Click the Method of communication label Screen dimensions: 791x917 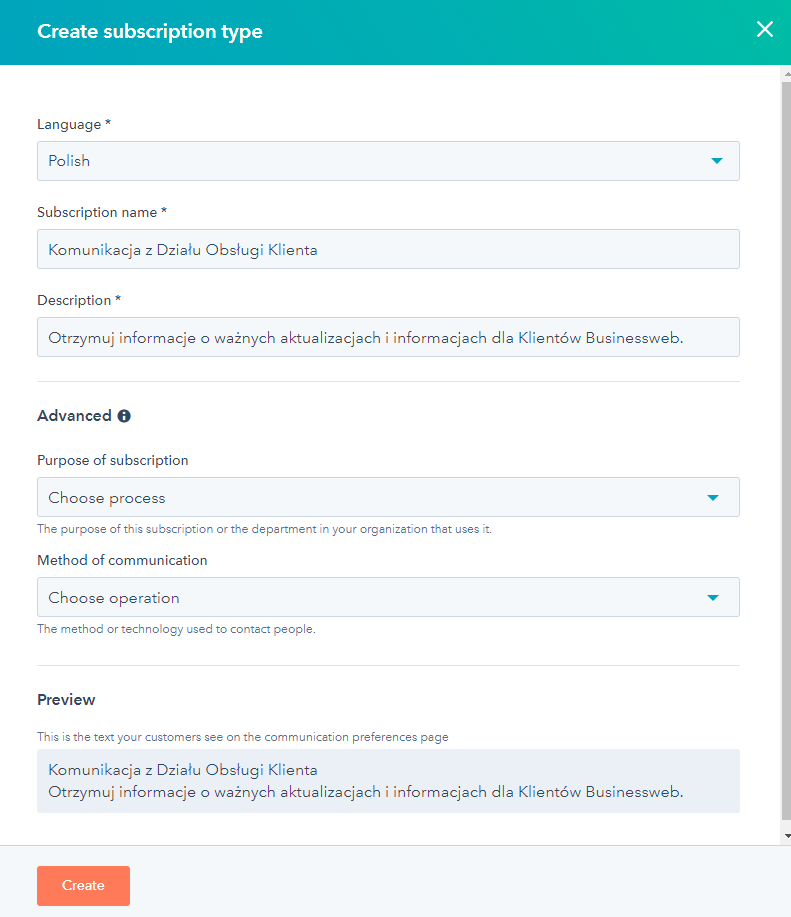click(122, 560)
